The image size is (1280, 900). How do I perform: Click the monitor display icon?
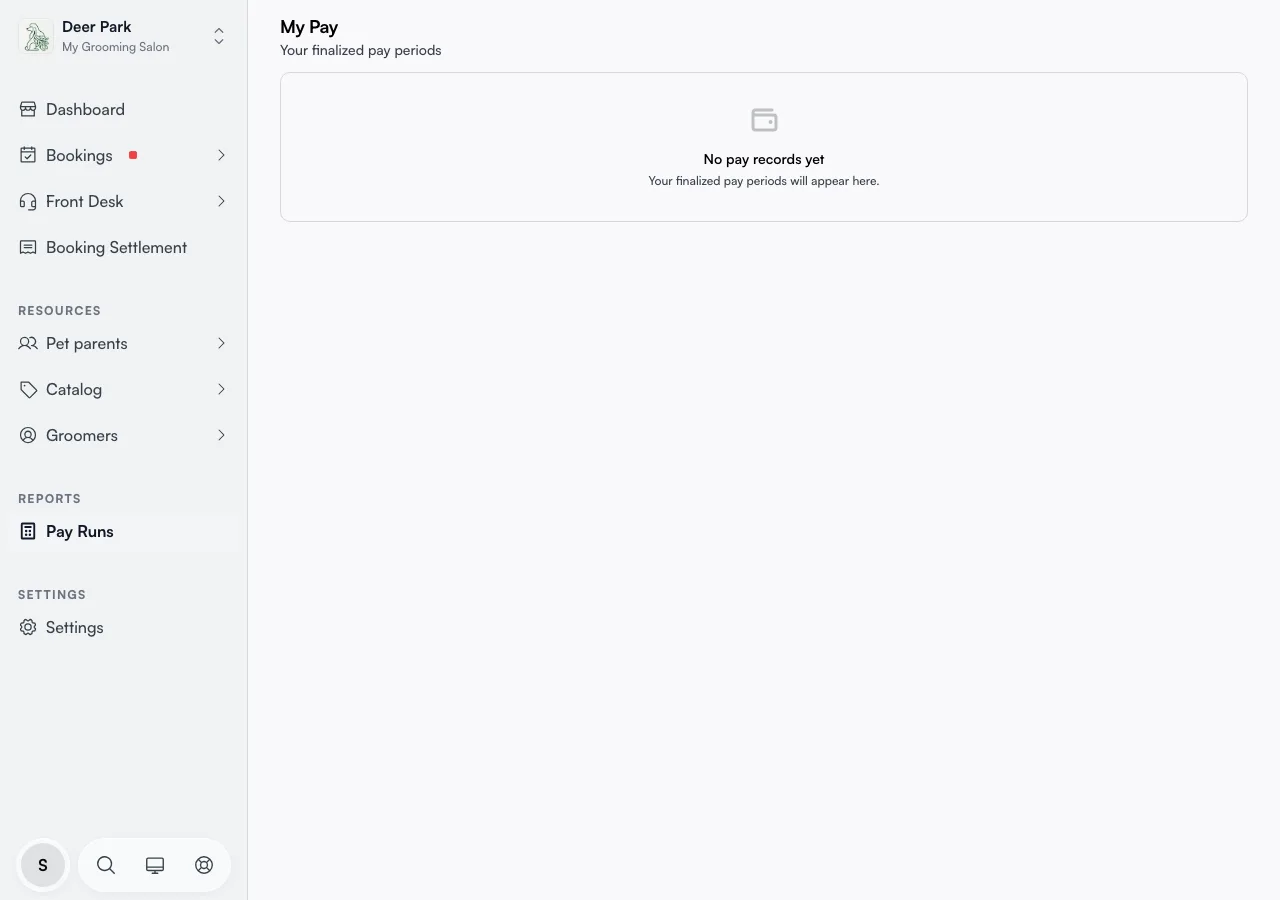155,865
